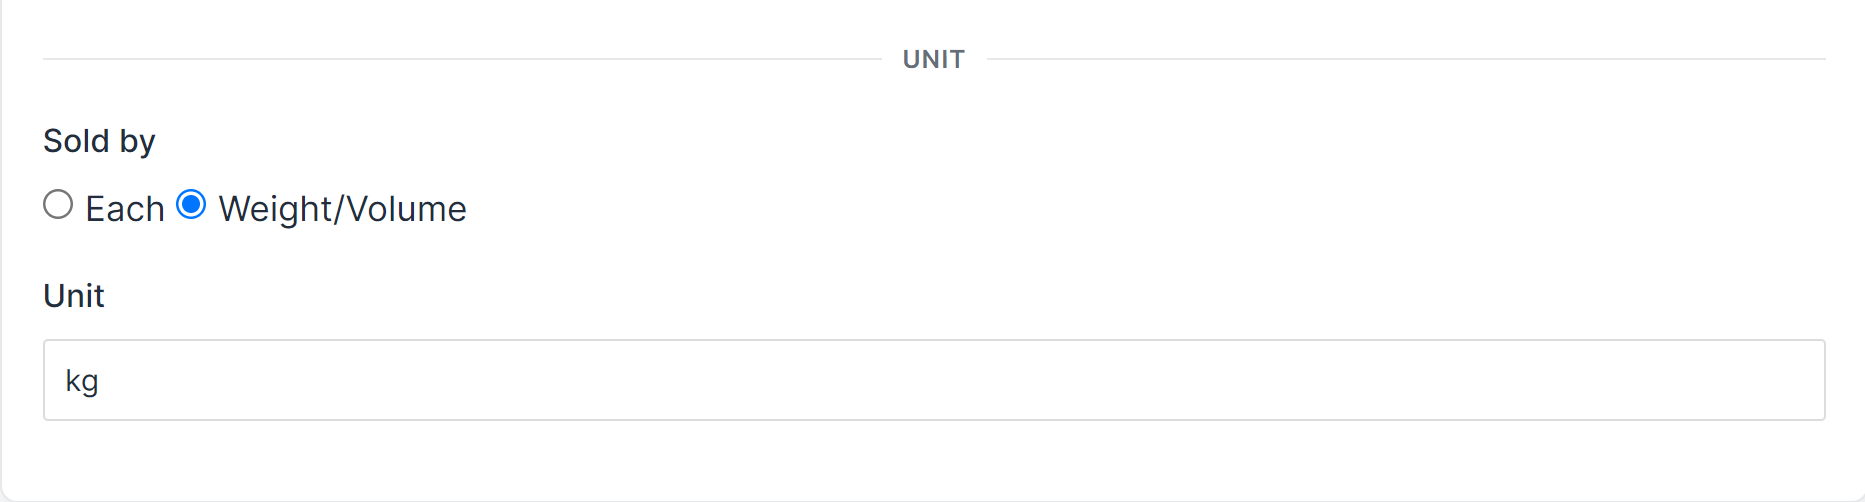1865x502 pixels.
Task: Click the divider line right of UNIT heading
Action: click(x=1405, y=59)
